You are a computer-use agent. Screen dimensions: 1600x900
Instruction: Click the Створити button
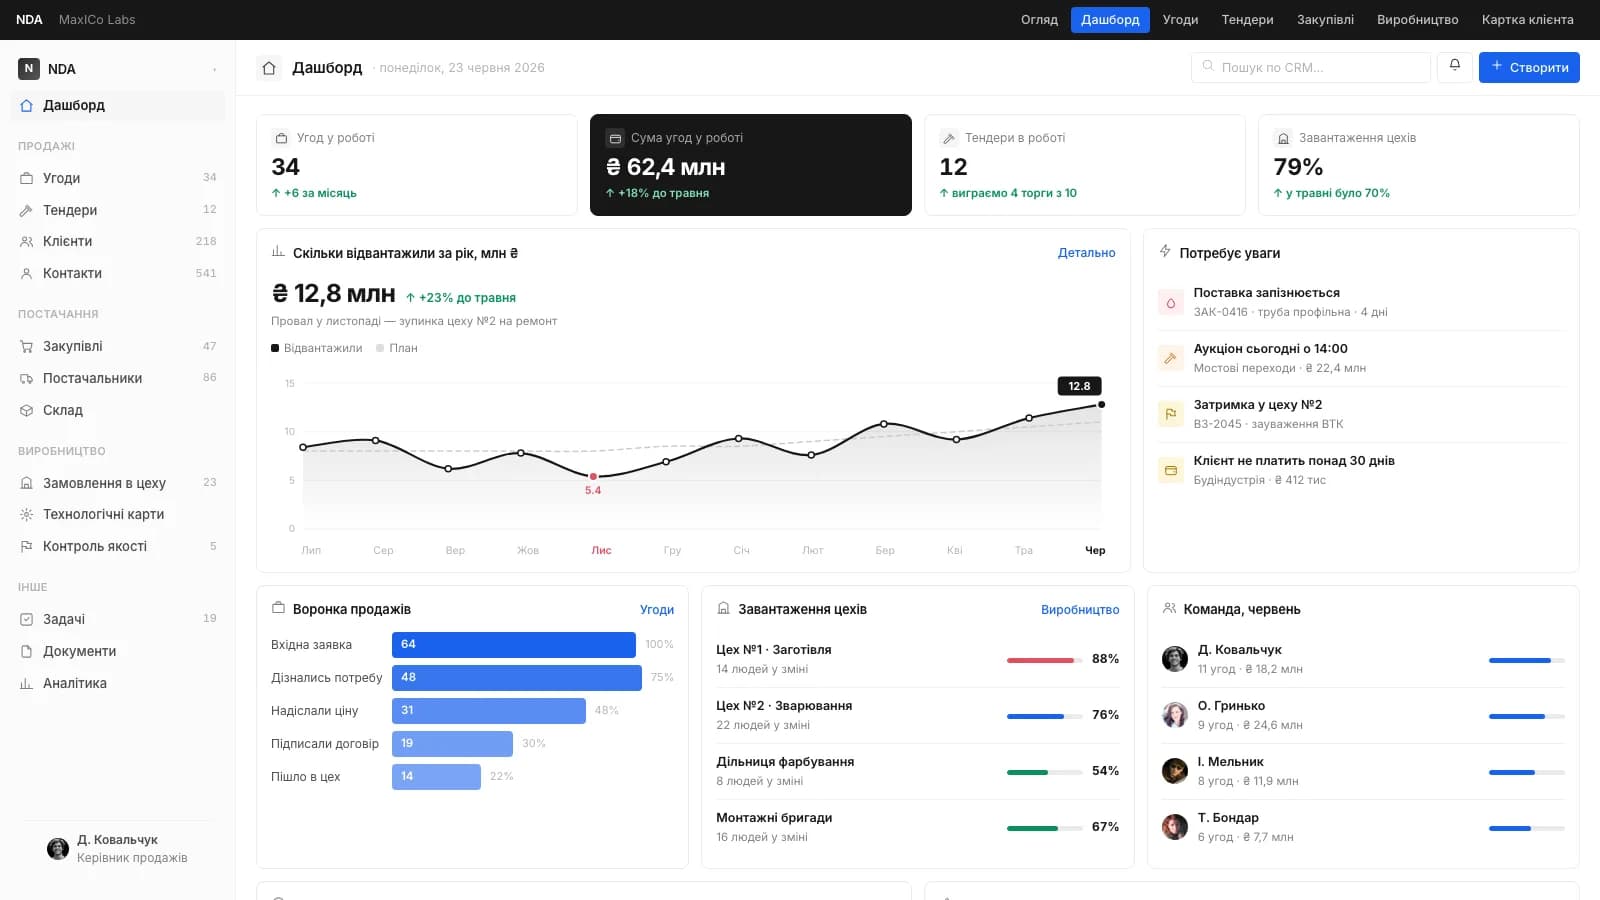point(1529,67)
